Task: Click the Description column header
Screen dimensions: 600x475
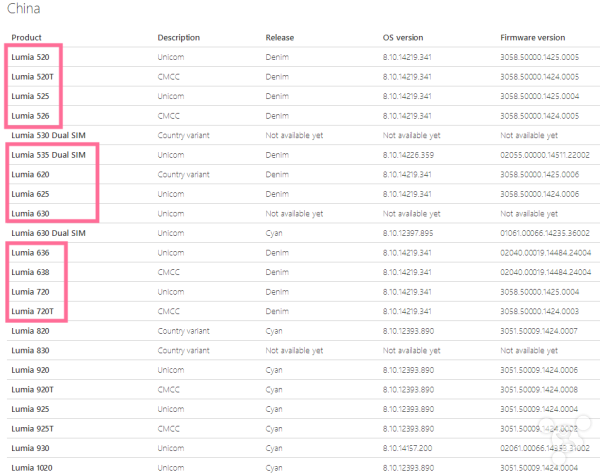Action: [x=179, y=38]
